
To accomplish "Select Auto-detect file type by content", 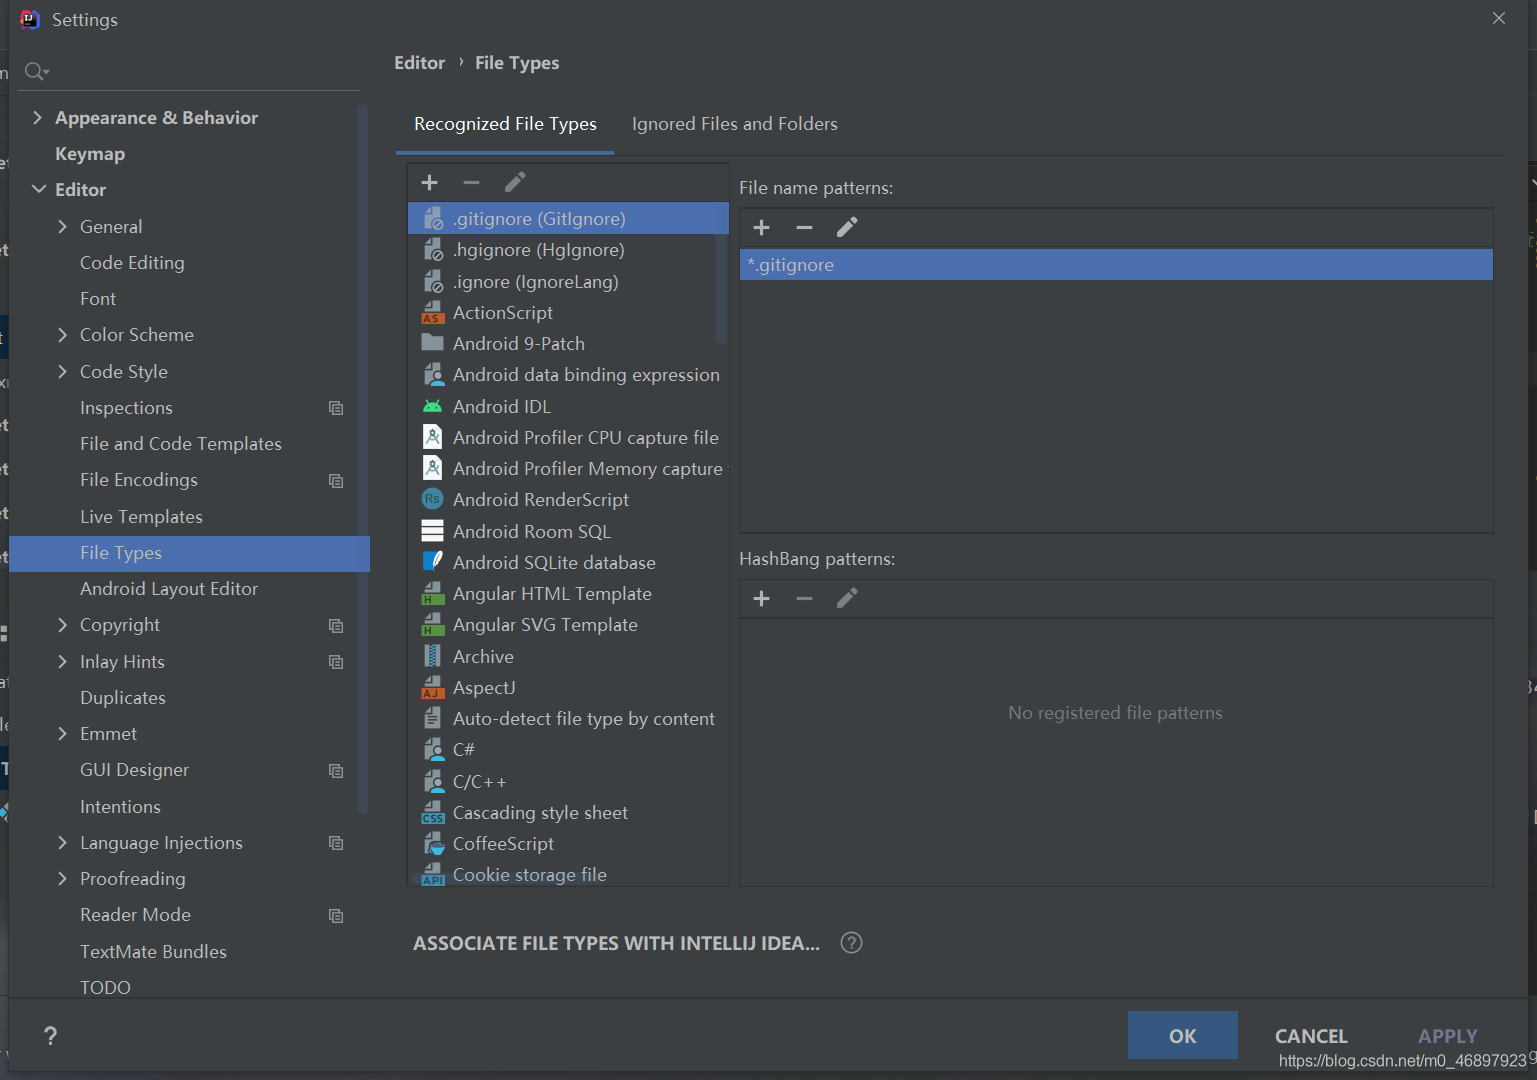I will pos(568,719).
